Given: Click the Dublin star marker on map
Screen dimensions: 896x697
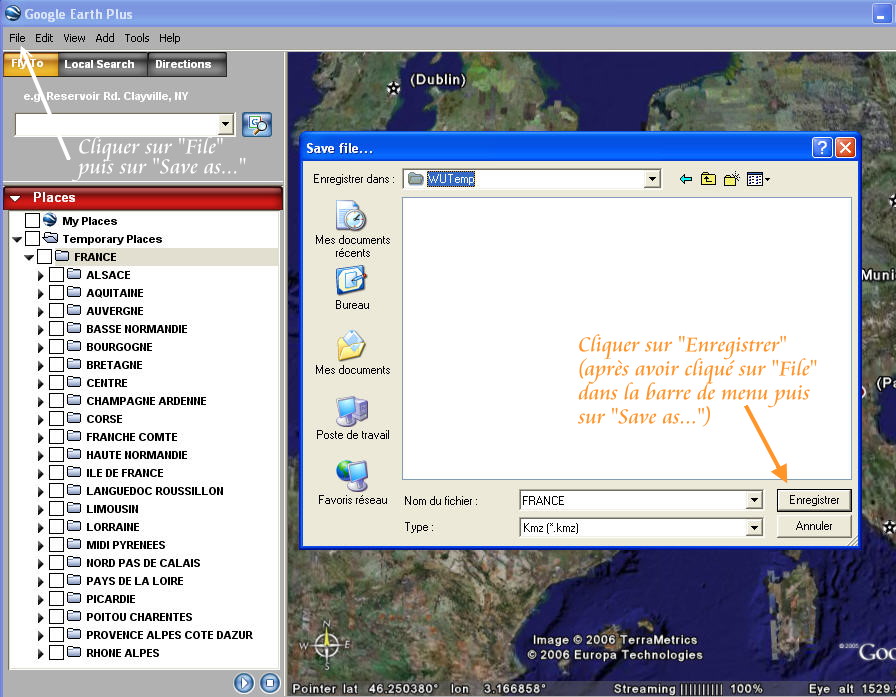Looking at the screenshot, I should [x=394, y=88].
